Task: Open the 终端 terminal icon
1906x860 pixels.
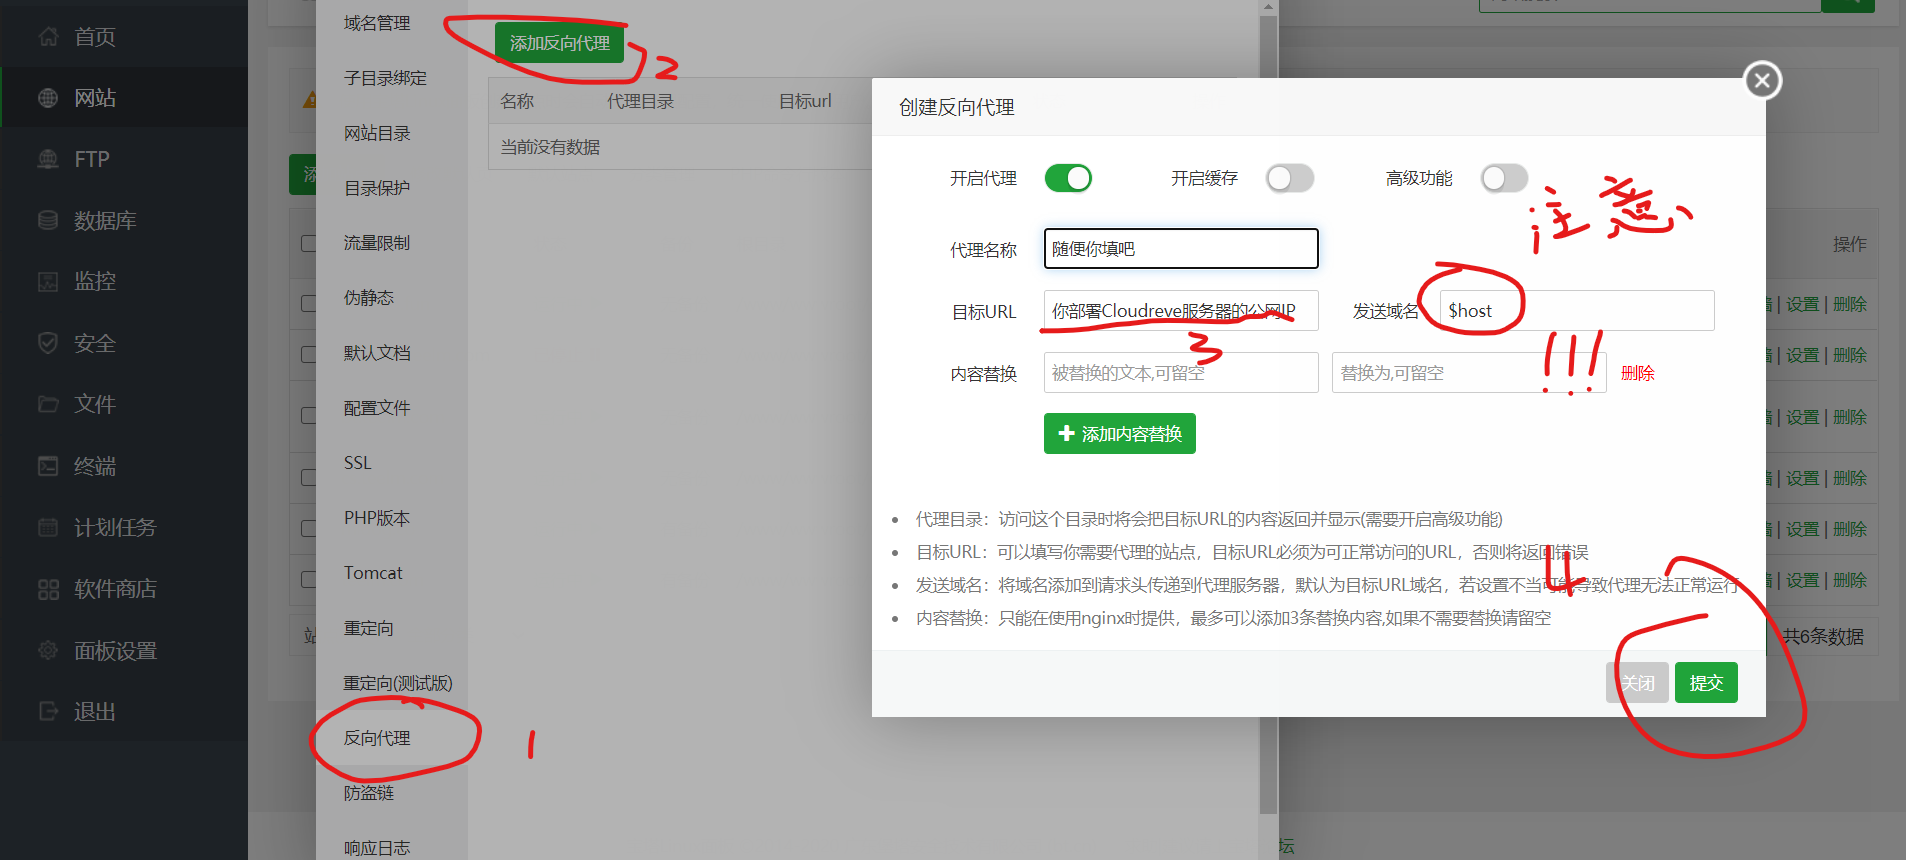Action: (48, 466)
